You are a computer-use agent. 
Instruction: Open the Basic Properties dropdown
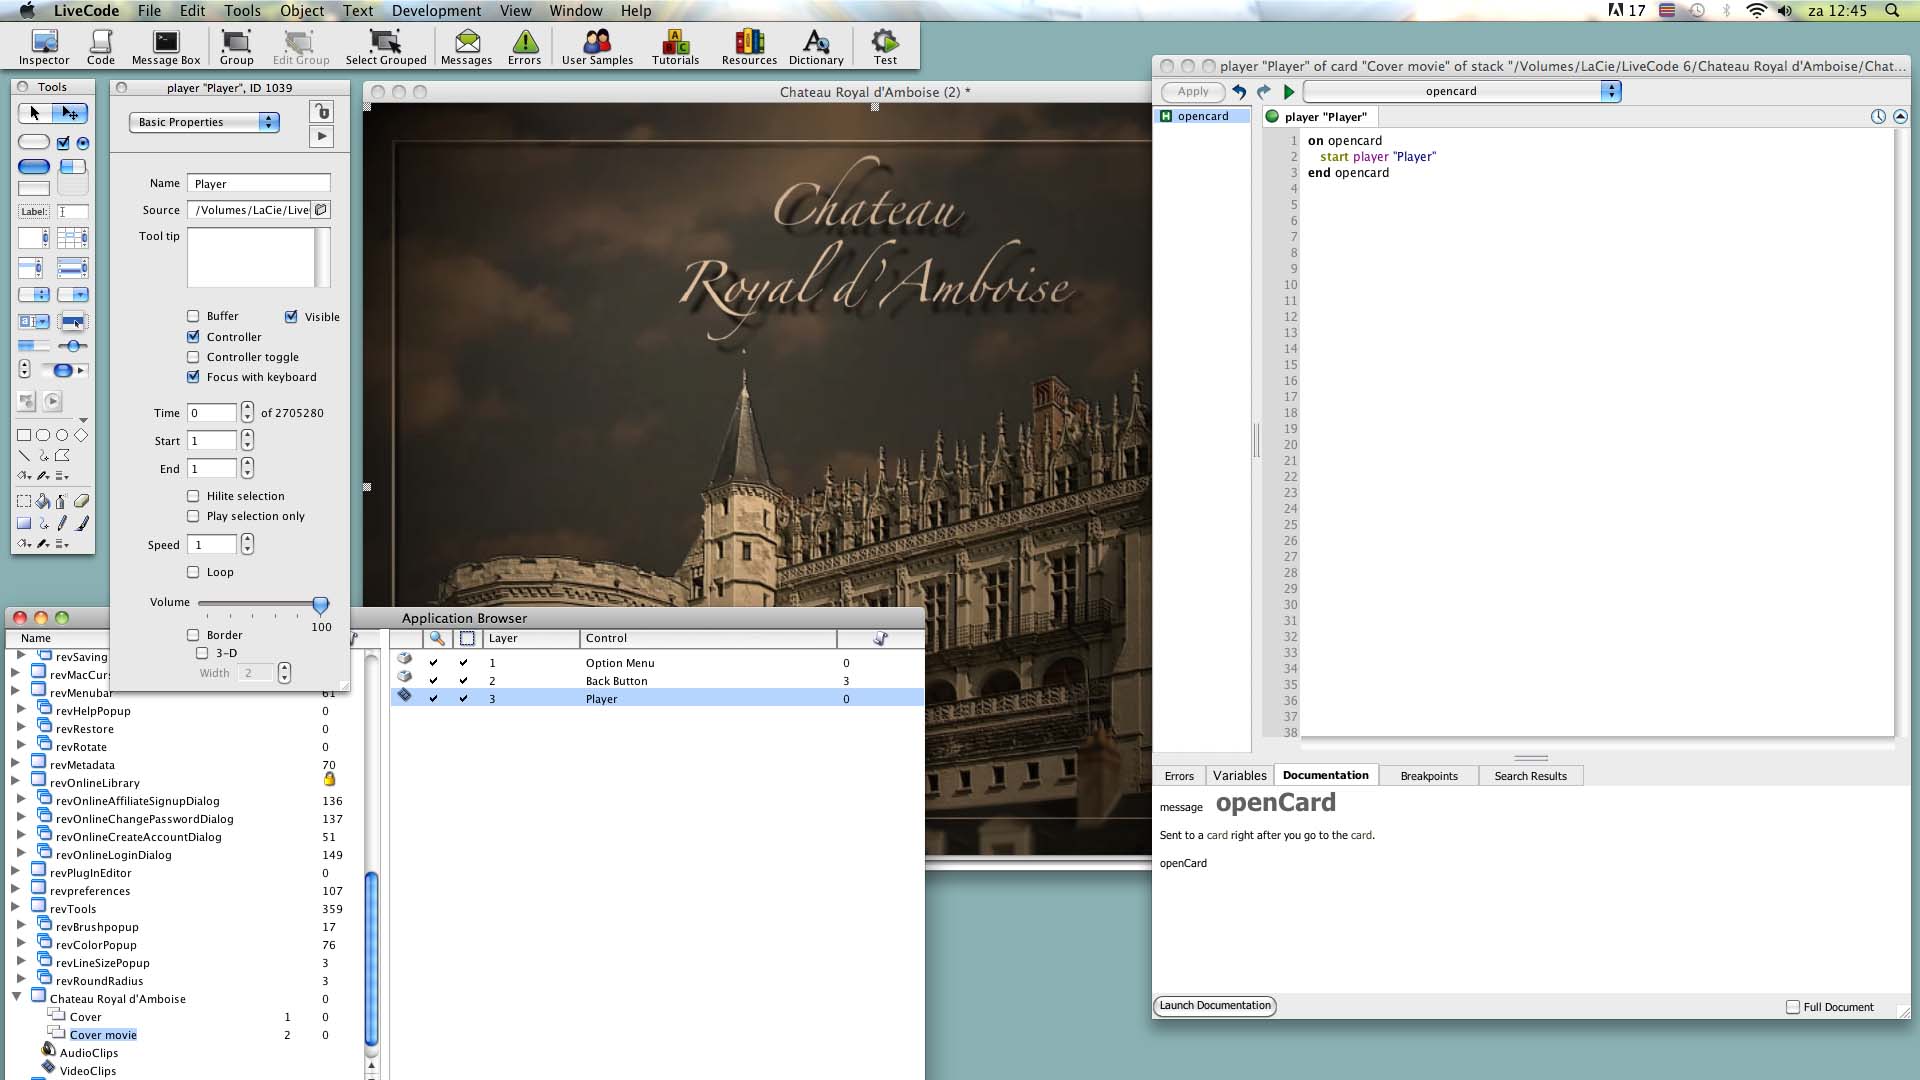tap(204, 122)
